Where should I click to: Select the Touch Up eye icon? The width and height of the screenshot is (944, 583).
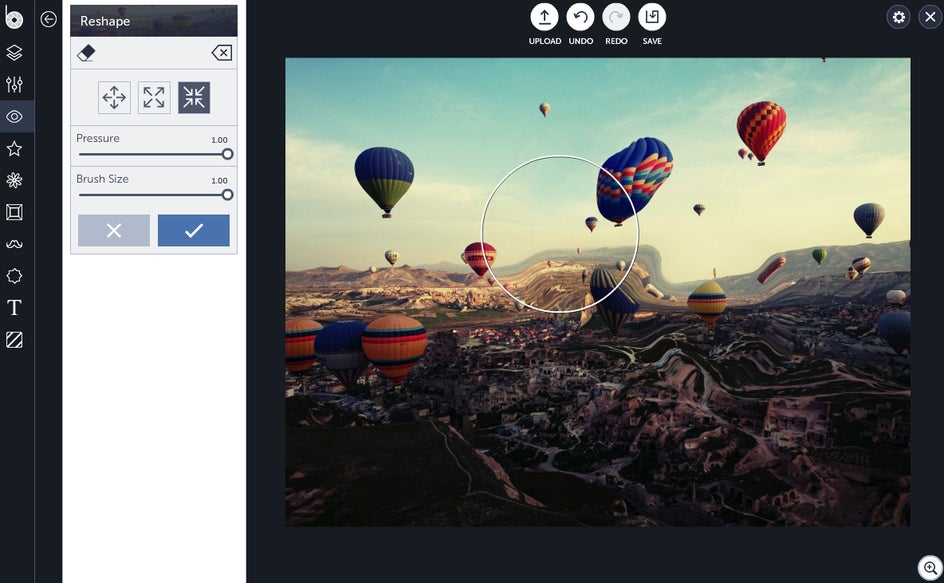[14, 116]
